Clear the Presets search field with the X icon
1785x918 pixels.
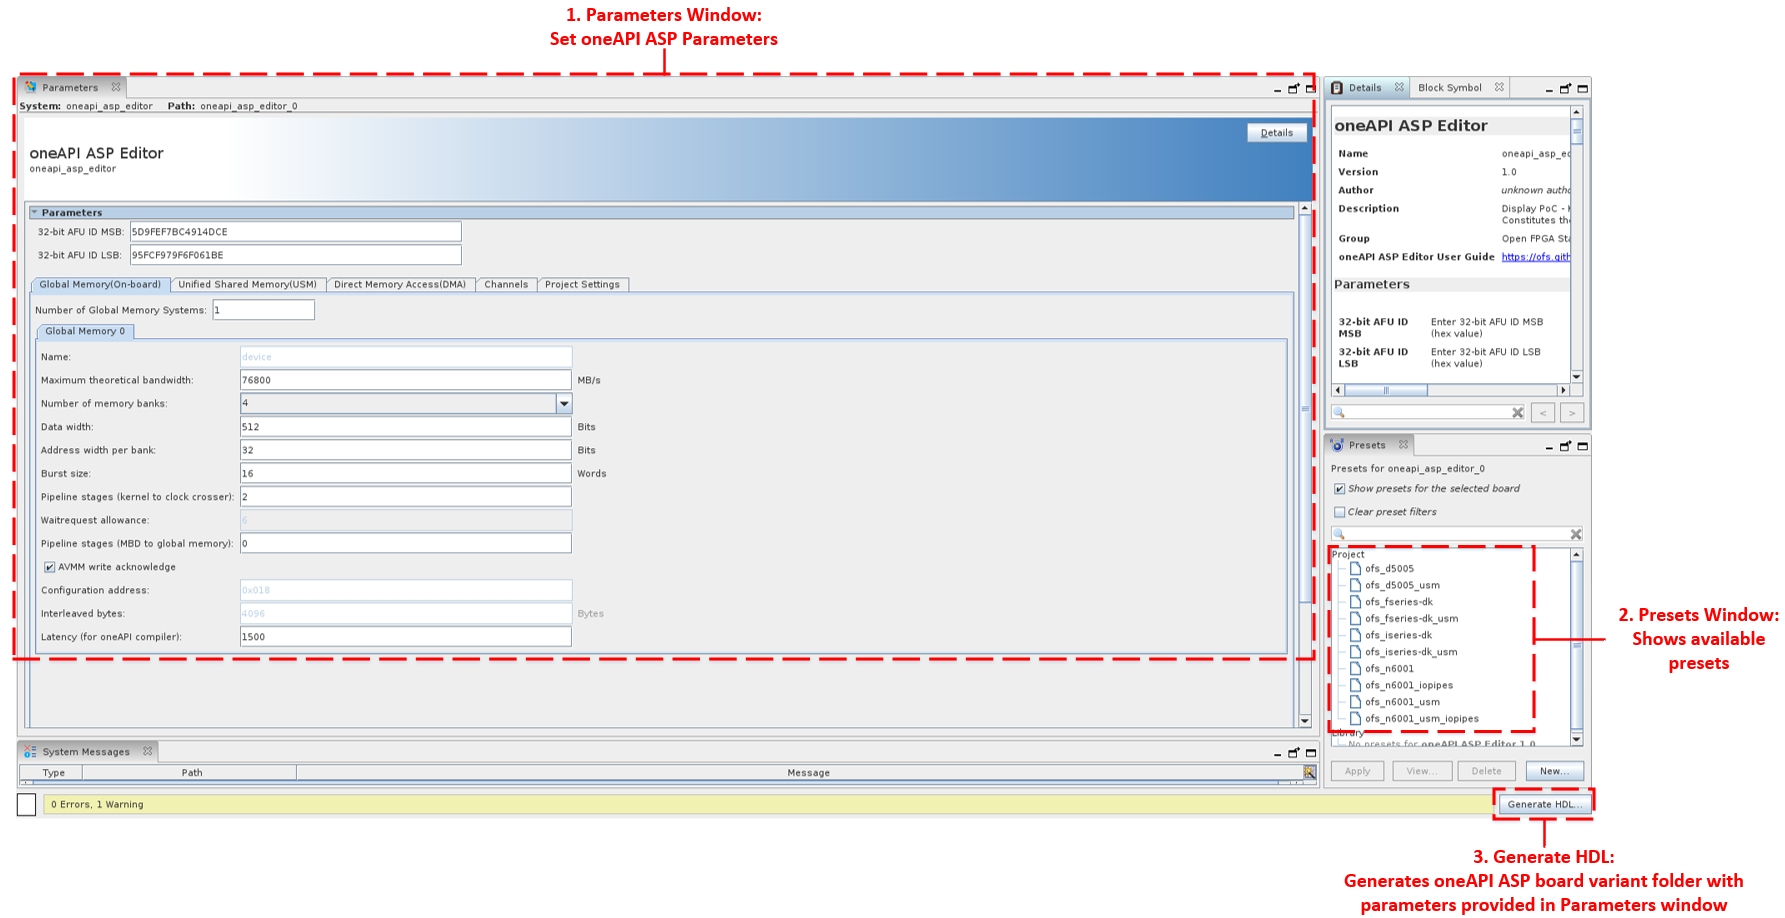coord(1575,534)
